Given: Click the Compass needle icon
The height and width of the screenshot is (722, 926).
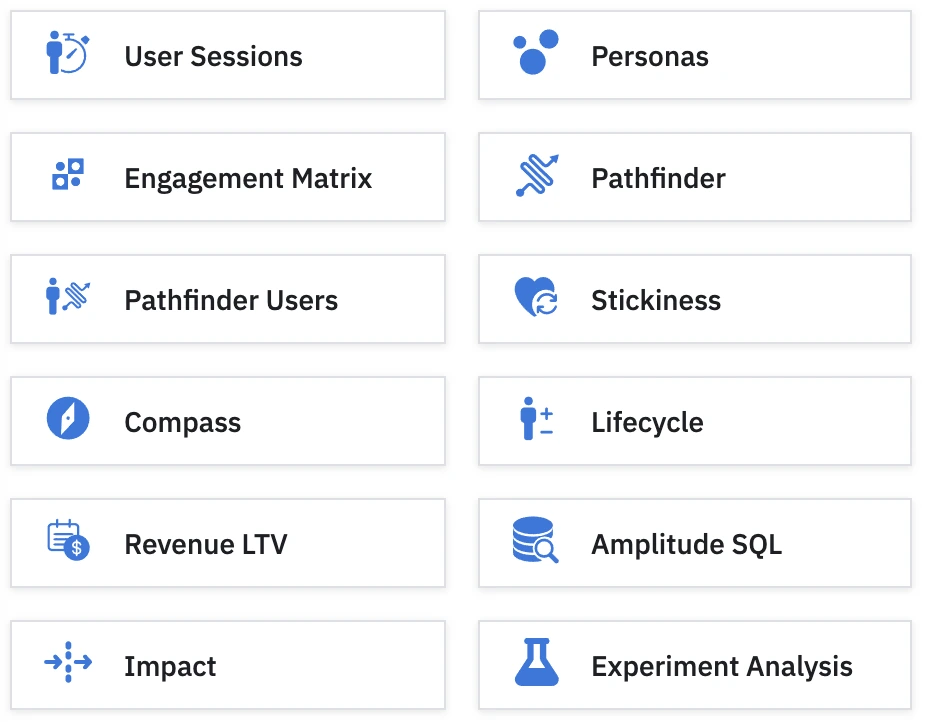Looking at the screenshot, I should pos(67,419).
